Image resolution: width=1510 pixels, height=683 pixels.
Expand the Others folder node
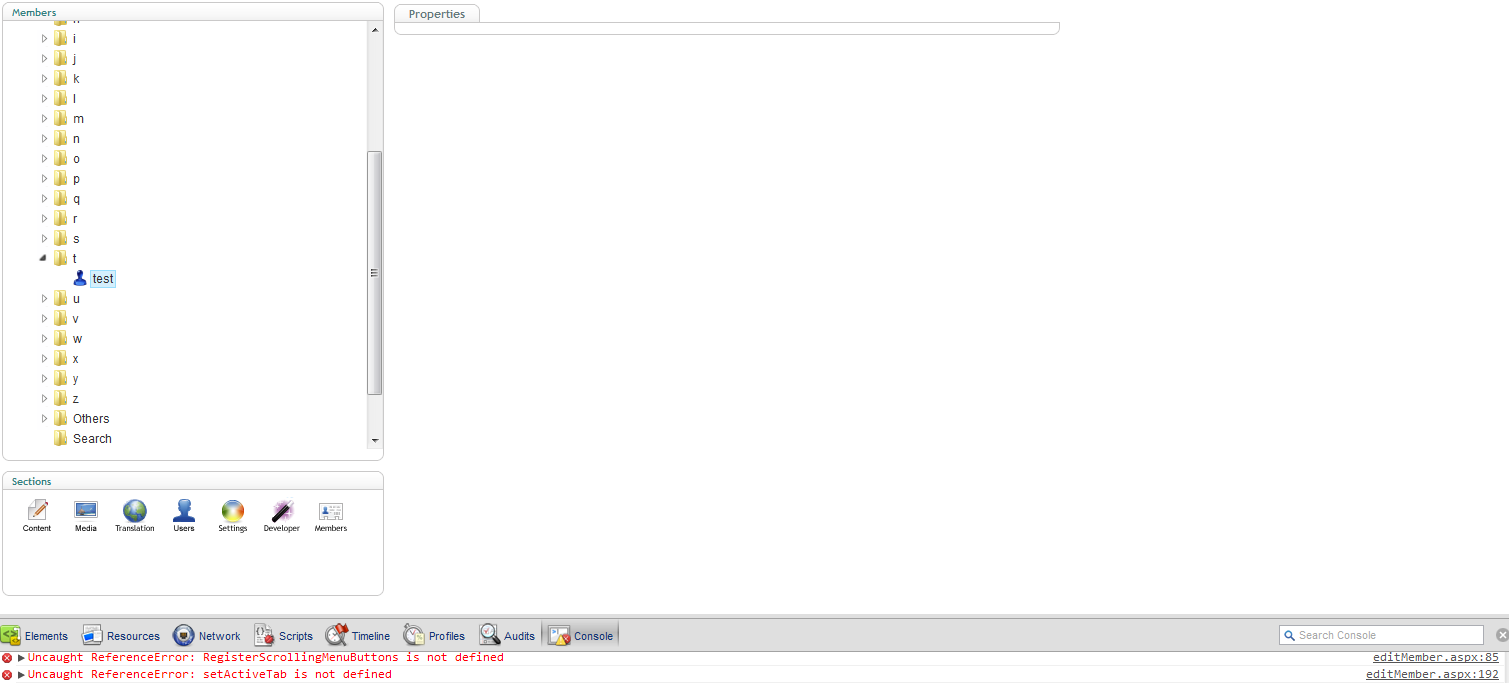pyautogui.click(x=44, y=418)
